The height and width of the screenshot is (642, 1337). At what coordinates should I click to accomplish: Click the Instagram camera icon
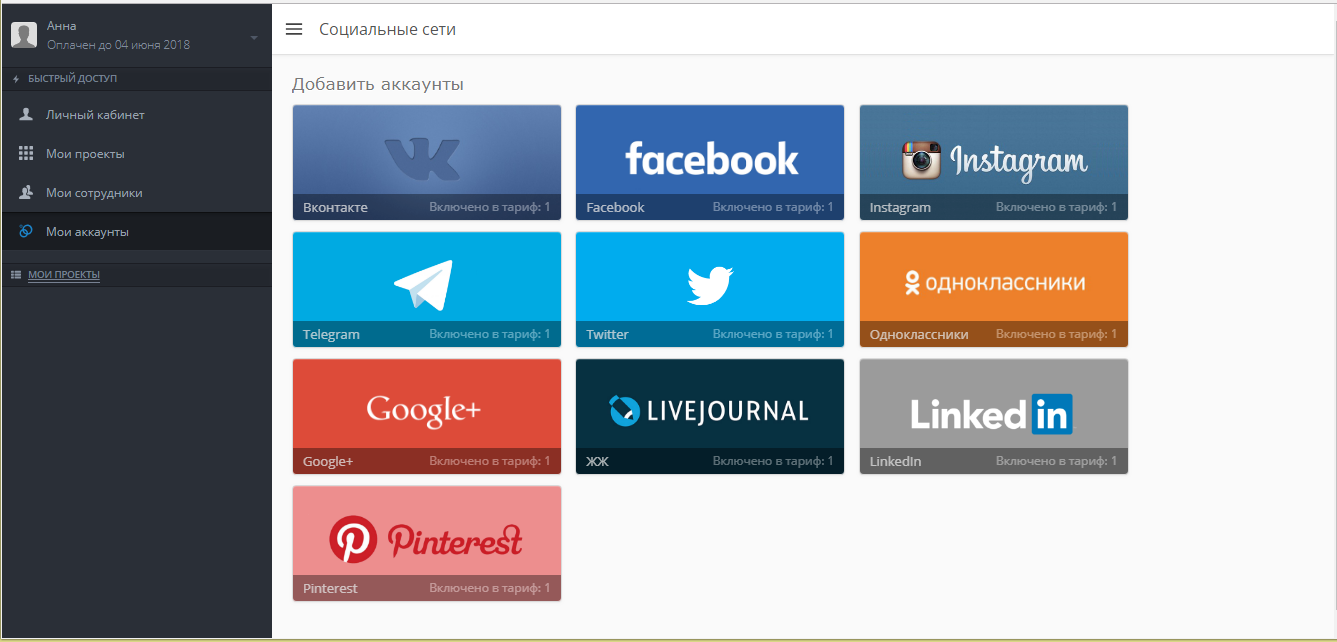(x=922, y=160)
